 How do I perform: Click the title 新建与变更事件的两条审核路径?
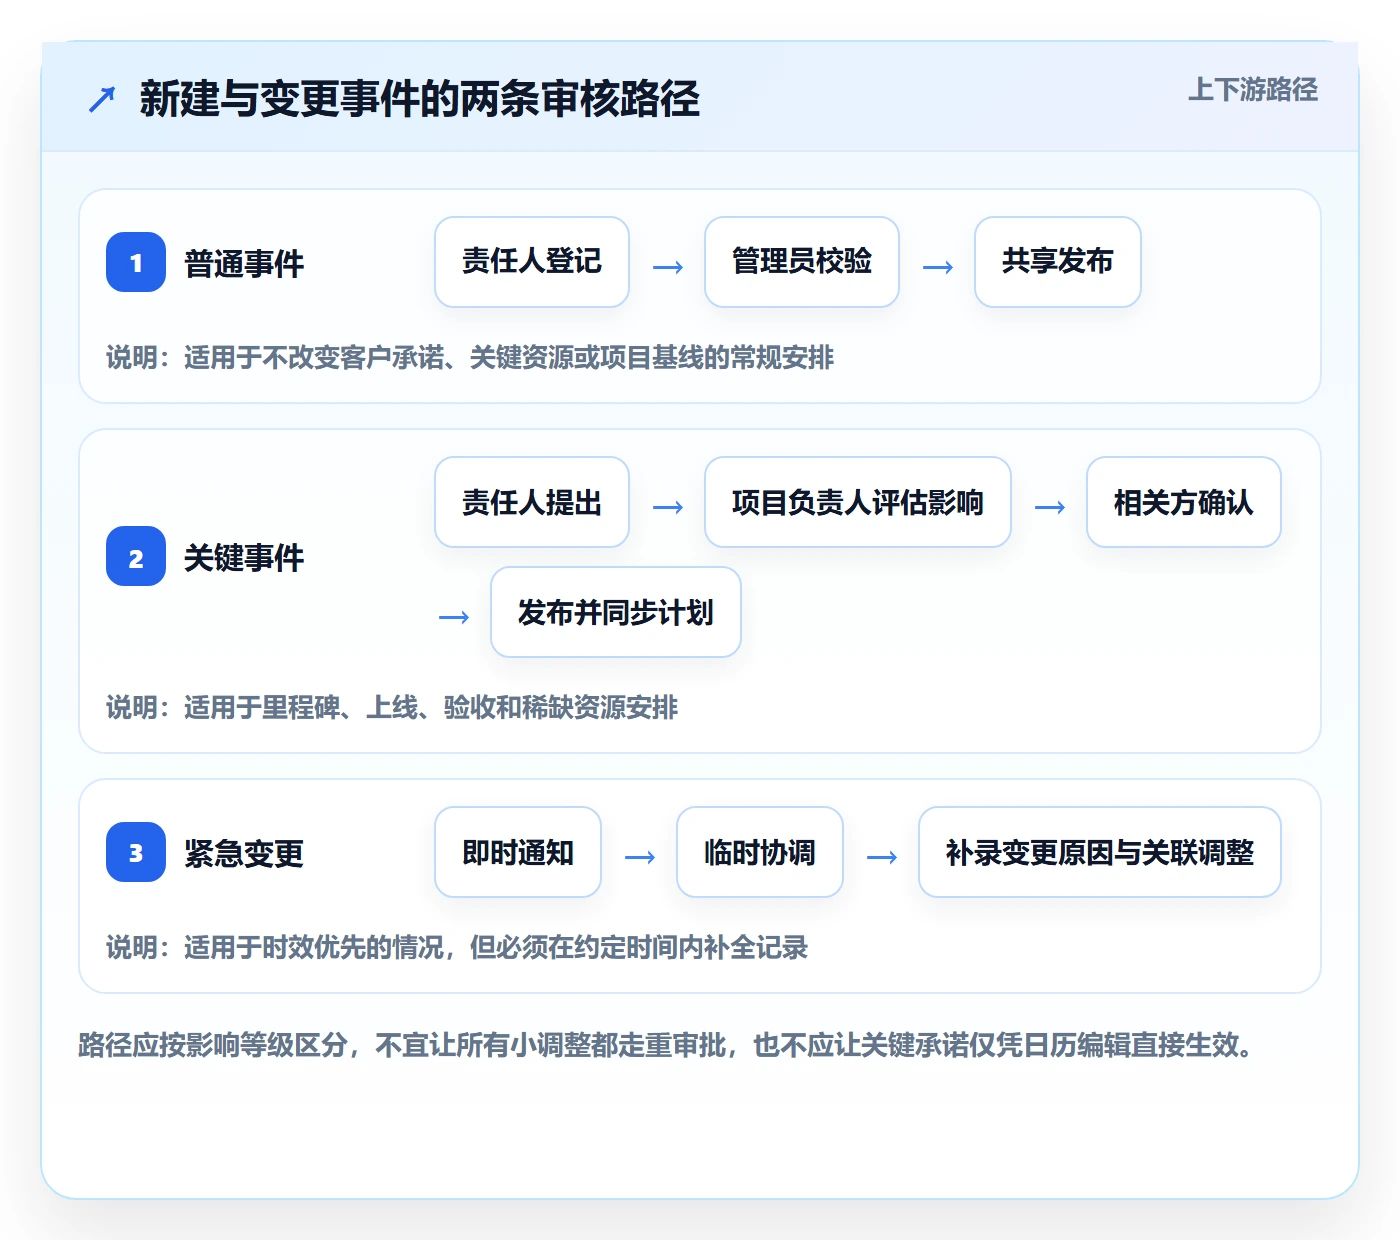[420, 99]
